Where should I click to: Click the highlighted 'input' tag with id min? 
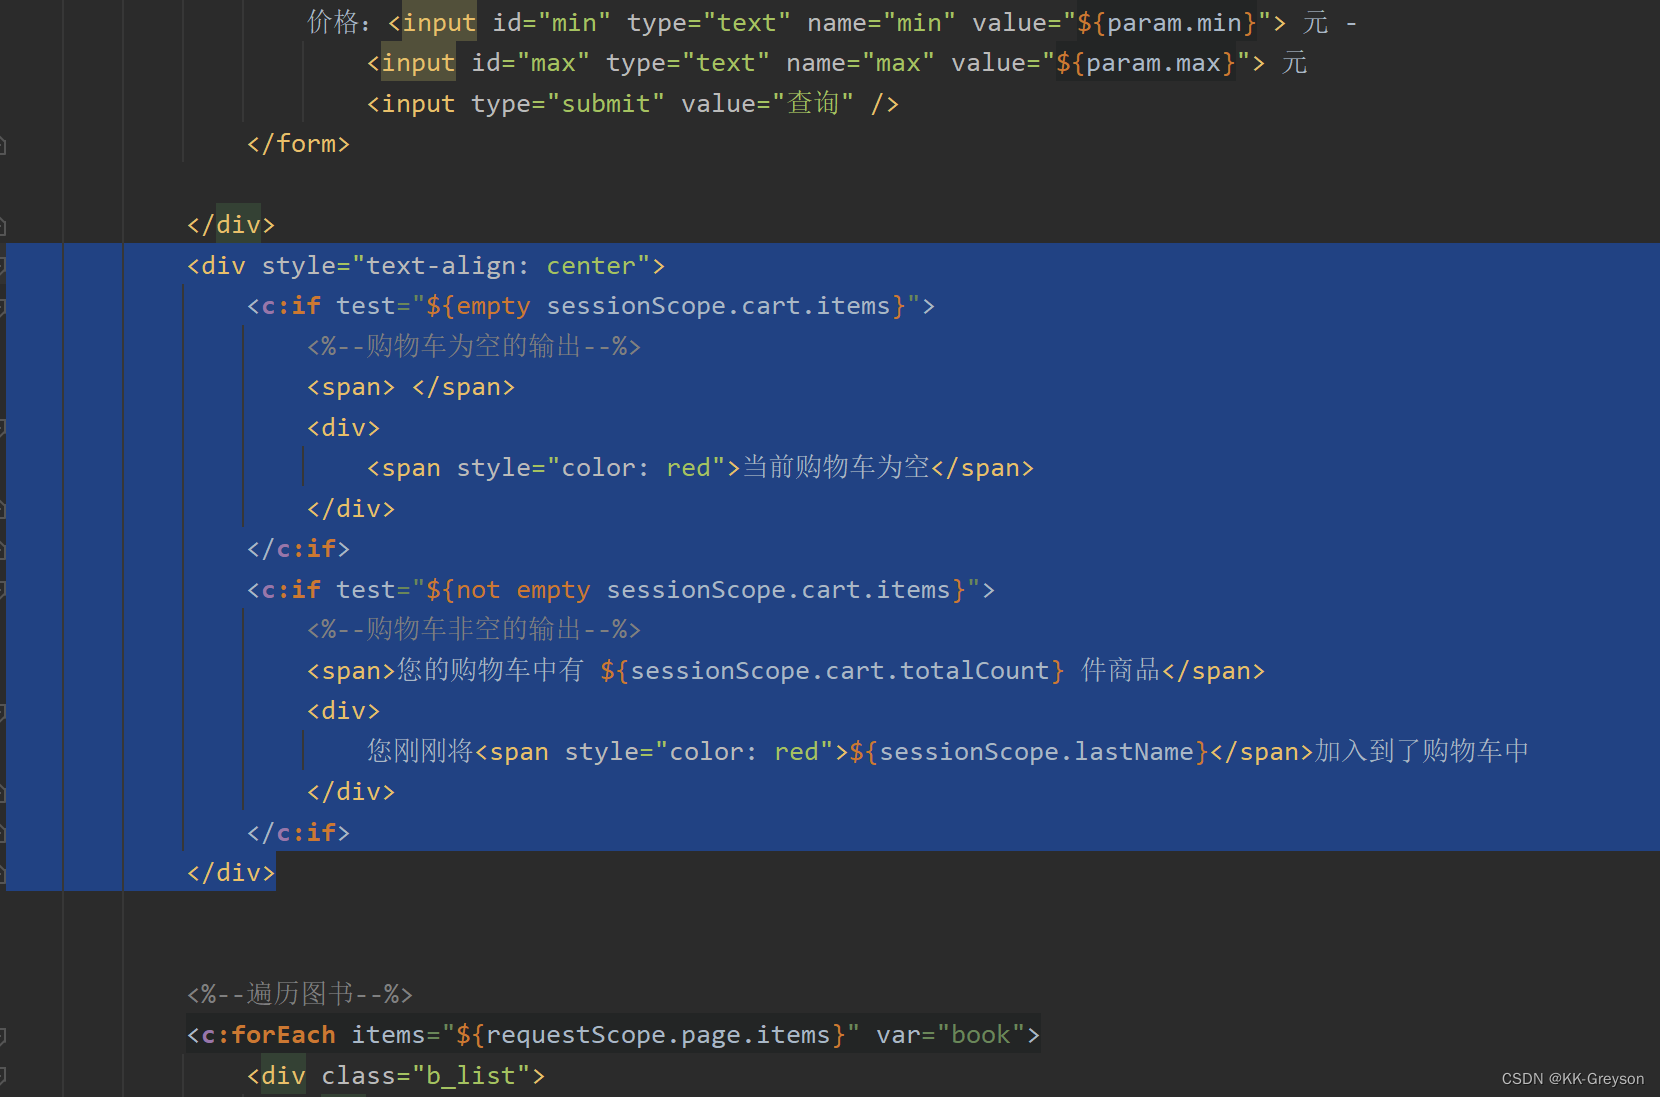pyautogui.click(x=439, y=22)
